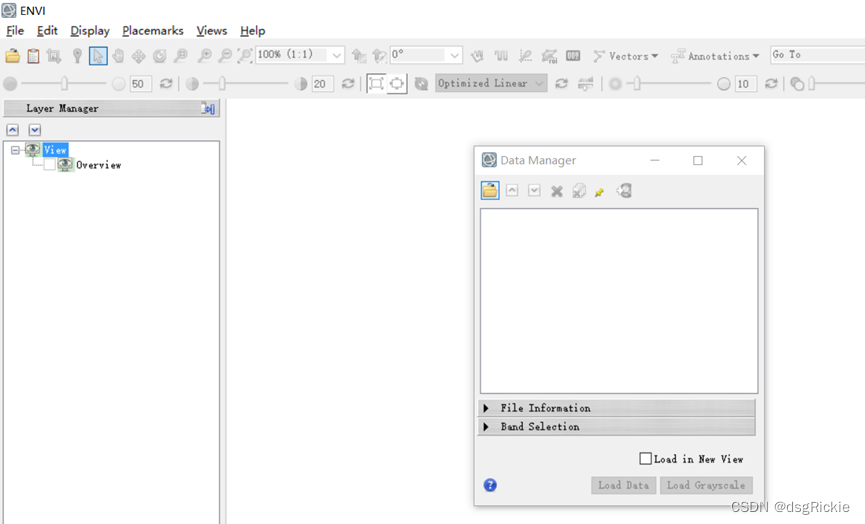The width and height of the screenshot is (865, 524).
Task: Open the Data Manager clipboard icon in toolbar
Action: pos(33,56)
